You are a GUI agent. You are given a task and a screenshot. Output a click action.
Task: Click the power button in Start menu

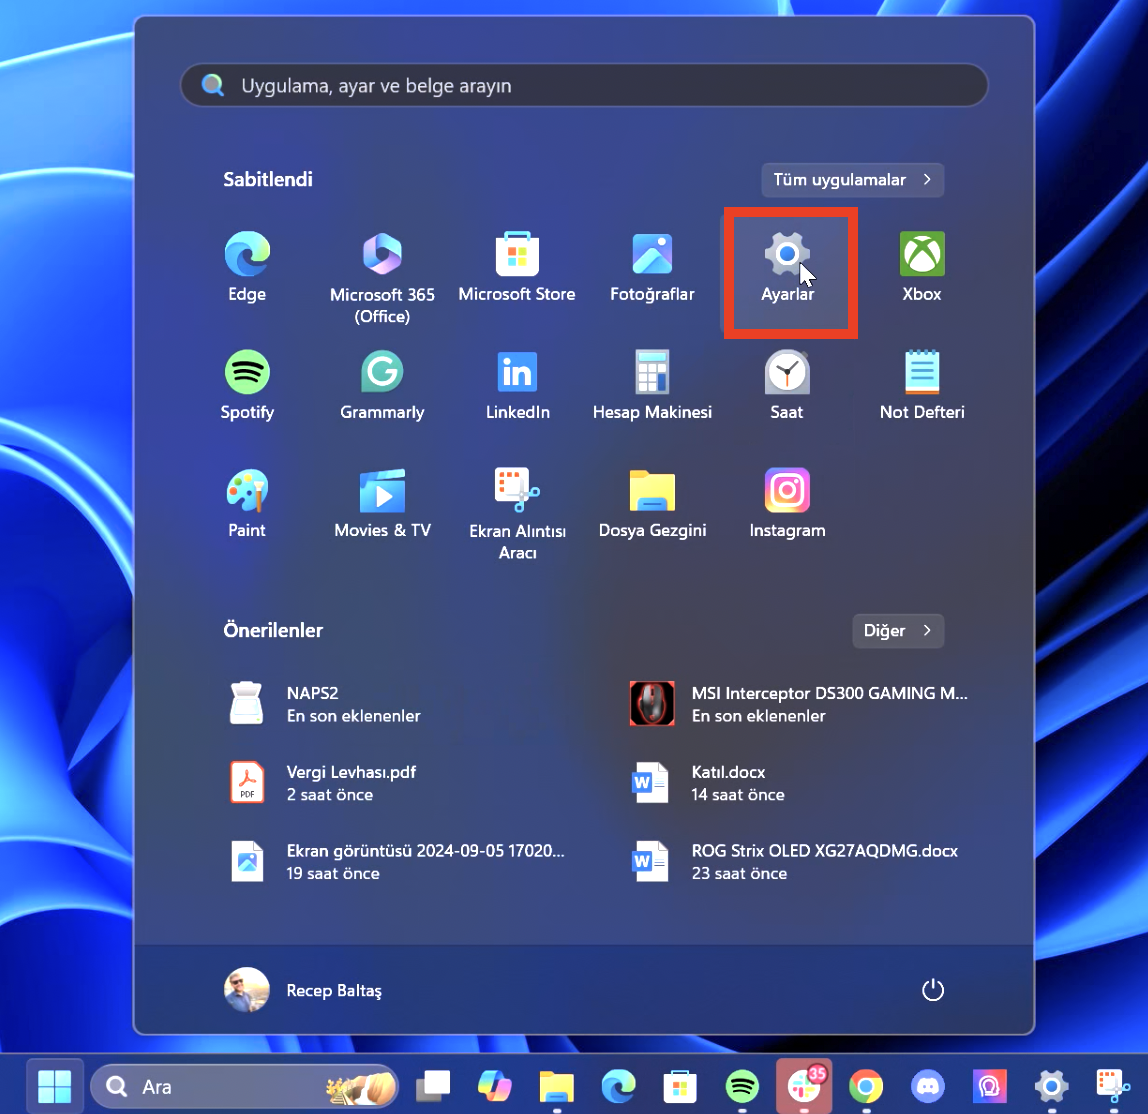point(932,990)
